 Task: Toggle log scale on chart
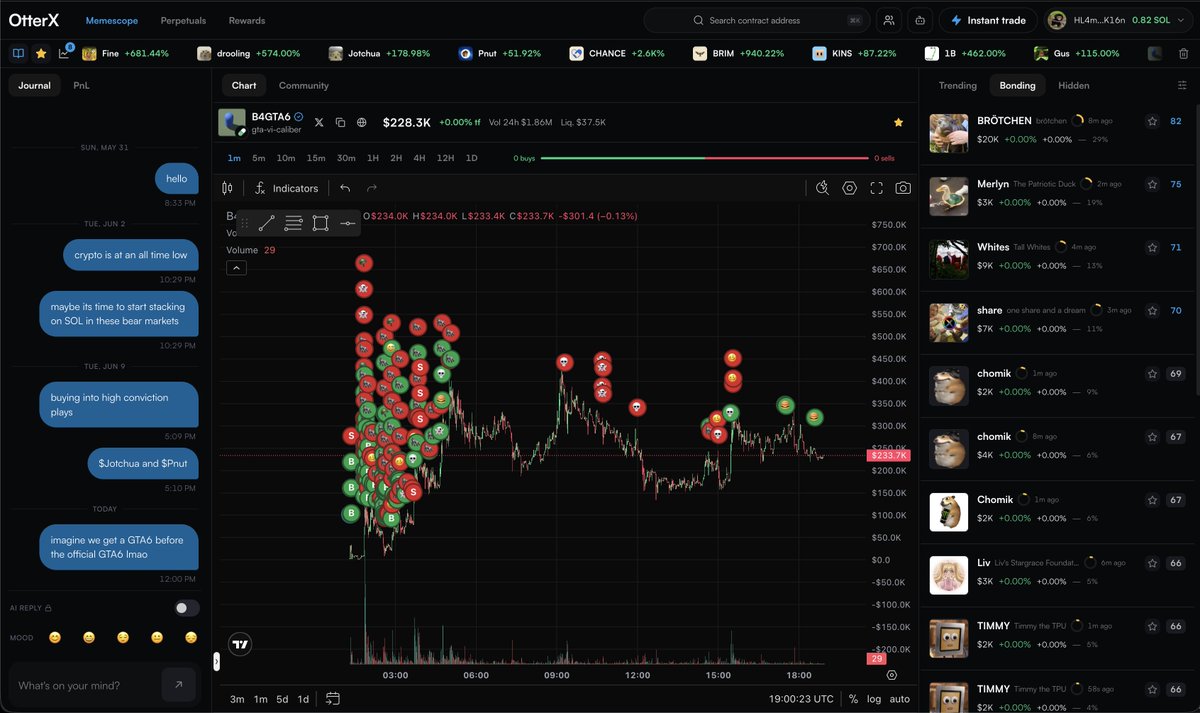pos(874,699)
